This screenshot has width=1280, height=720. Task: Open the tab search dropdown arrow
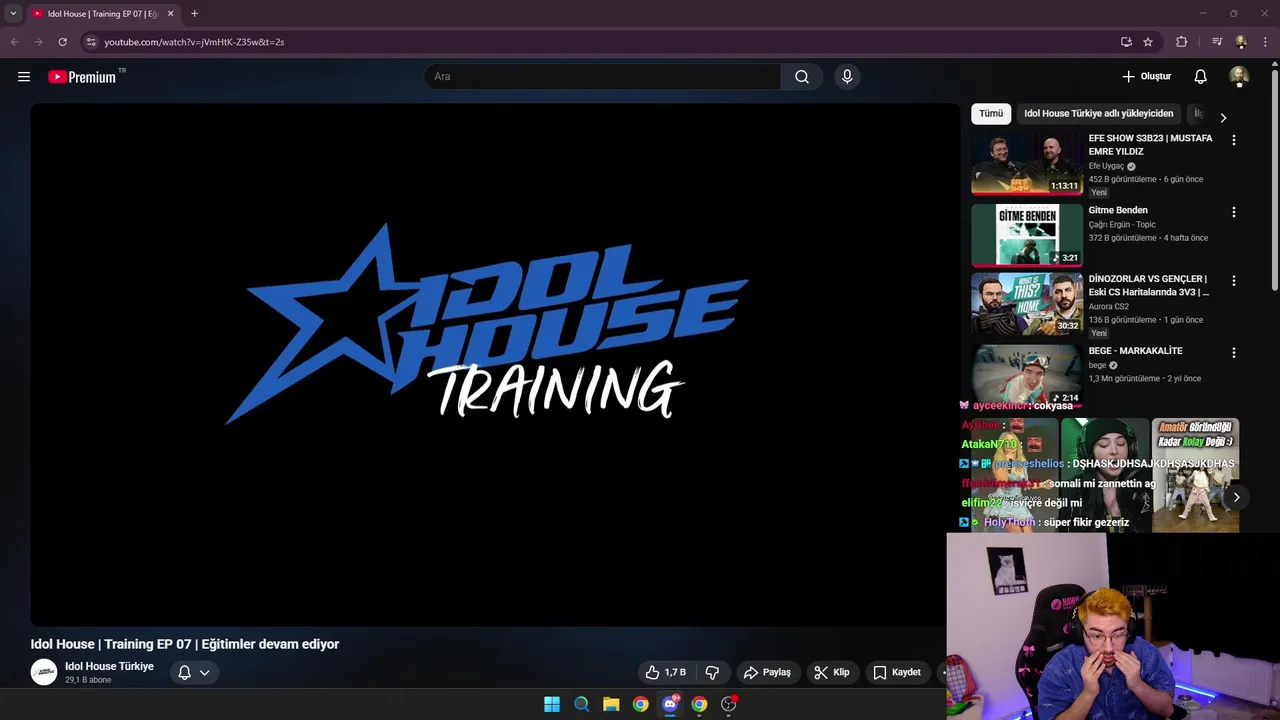pos(13,14)
